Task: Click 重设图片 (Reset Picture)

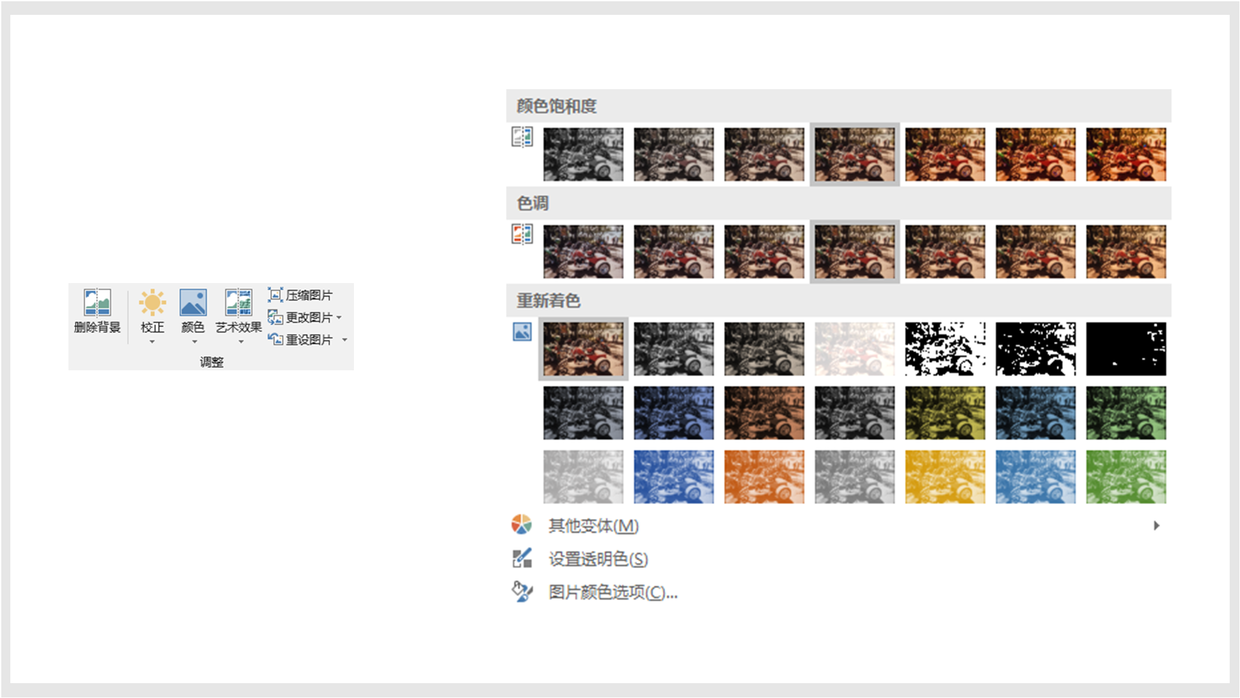Action: [300, 339]
